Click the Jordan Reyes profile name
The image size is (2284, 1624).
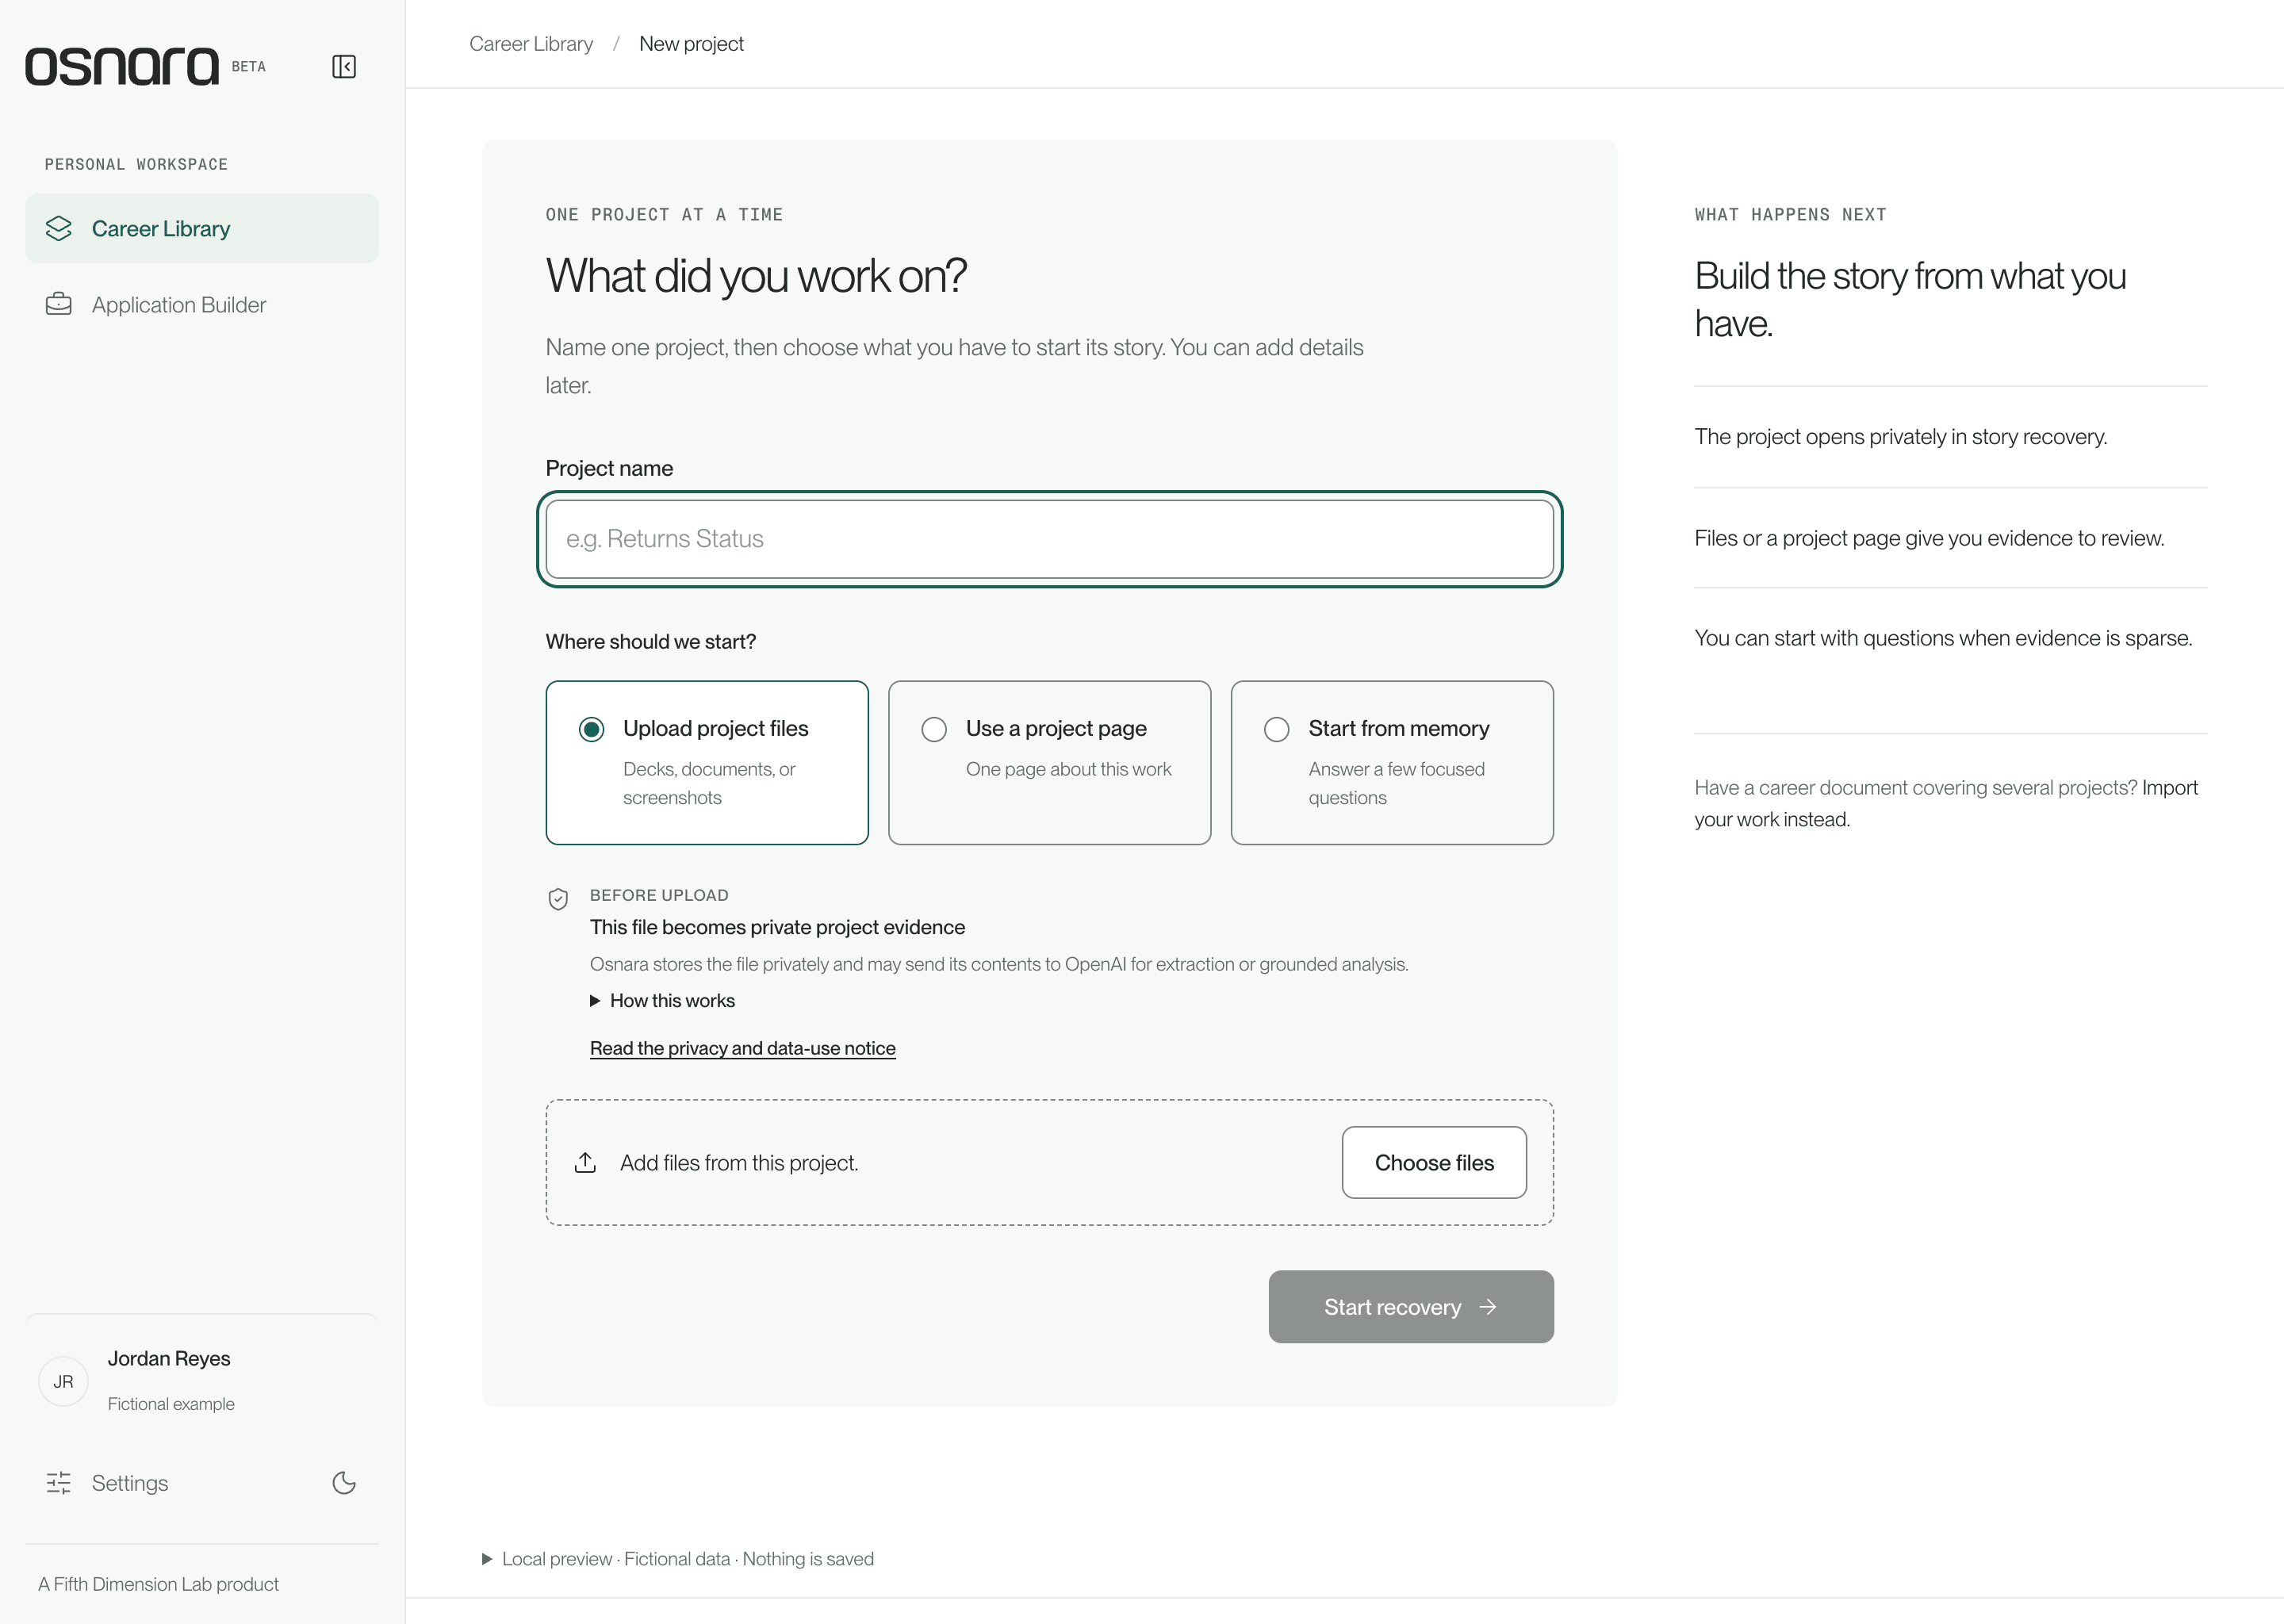click(169, 1358)
